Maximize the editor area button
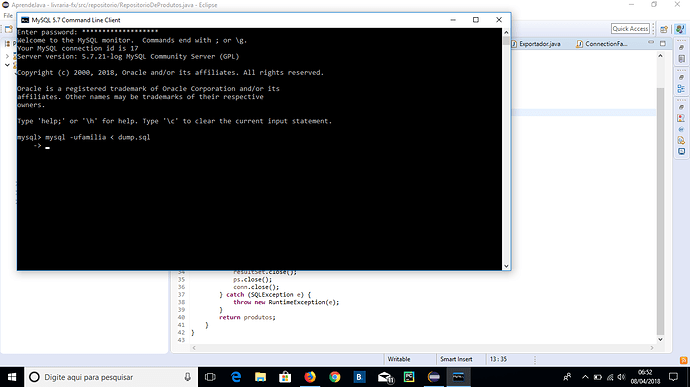Screen dimensions: 690x387 pyautogui.click(x=663, y=43)
